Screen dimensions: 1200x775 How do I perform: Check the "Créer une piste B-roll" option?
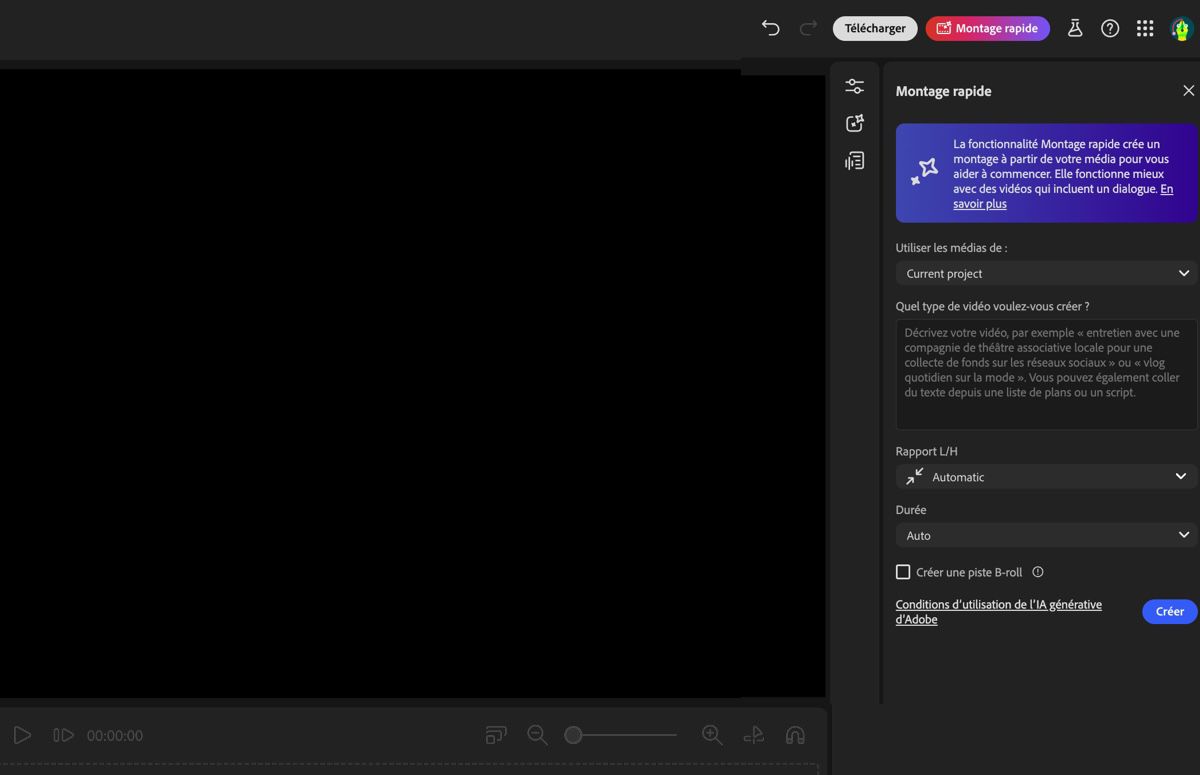[x=903, y=571]
